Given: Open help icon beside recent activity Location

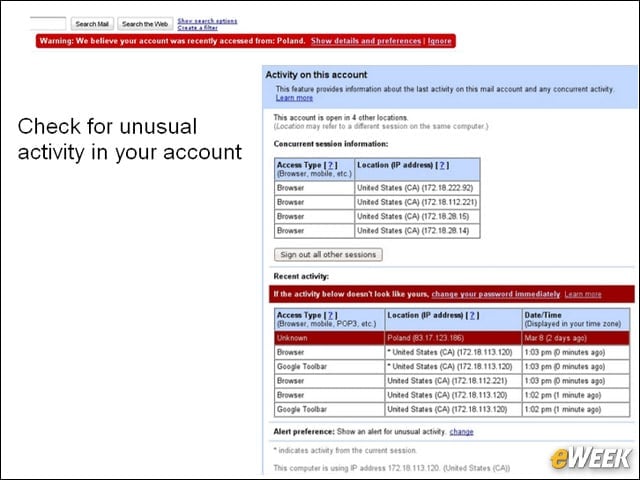Looking at the screenshot, I should click(472, 315).
